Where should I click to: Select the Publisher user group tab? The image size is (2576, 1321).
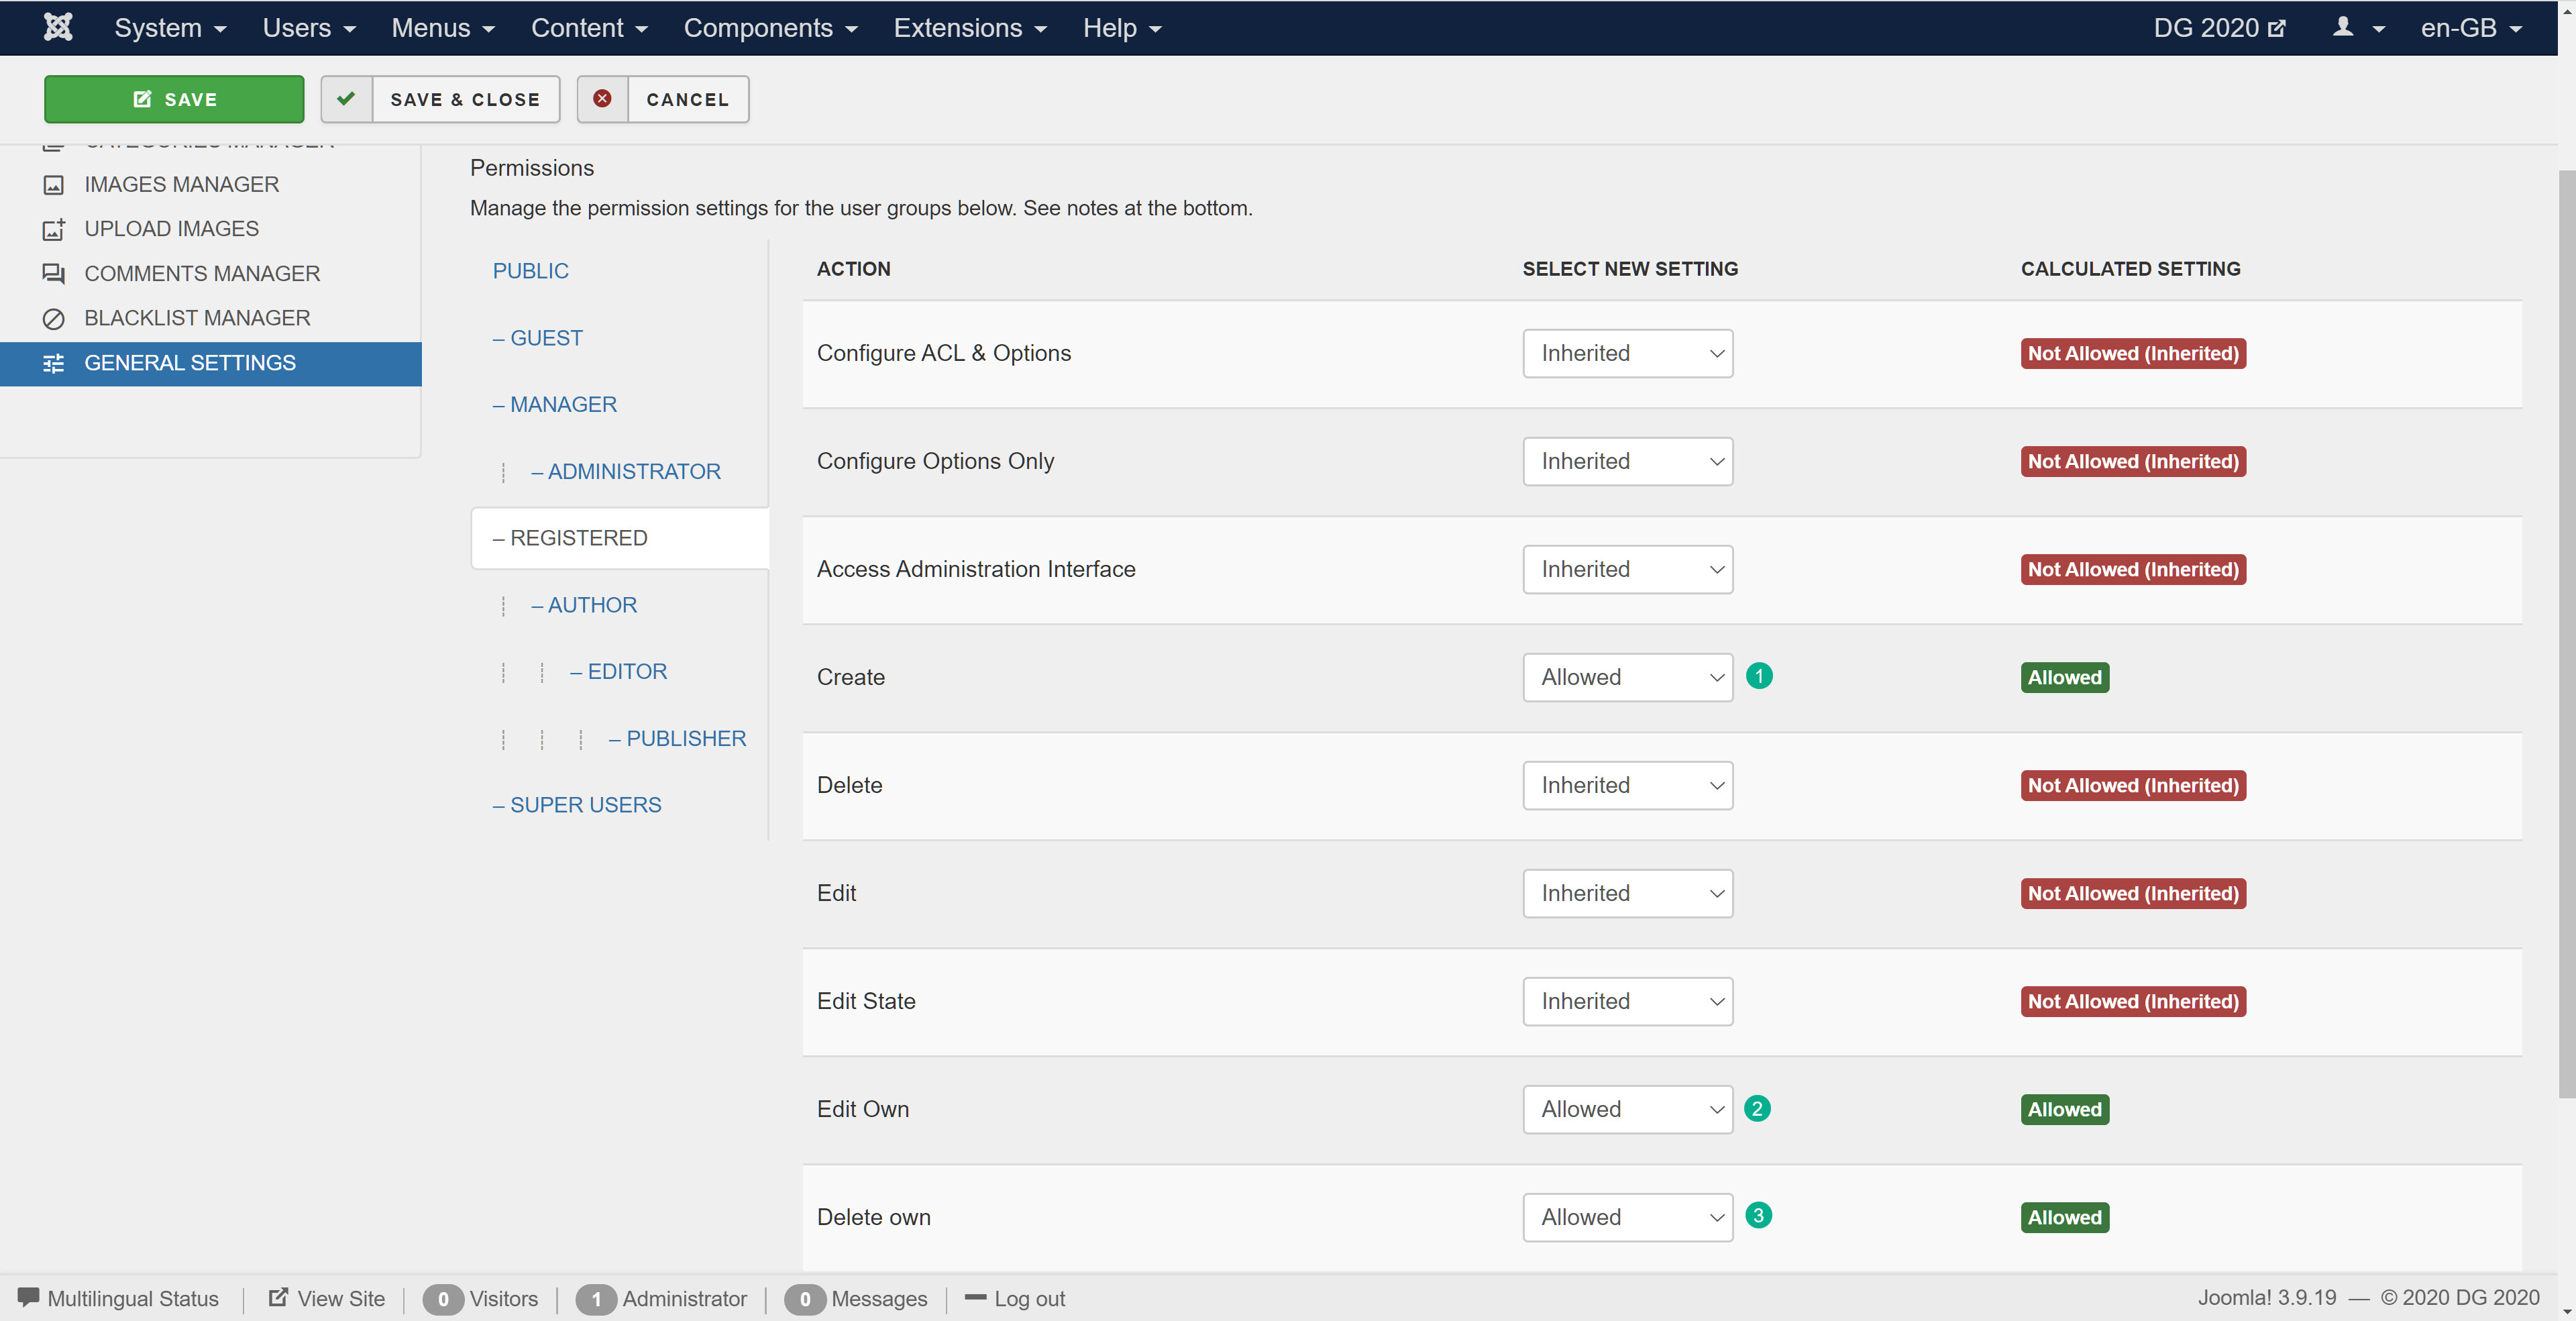678,738
